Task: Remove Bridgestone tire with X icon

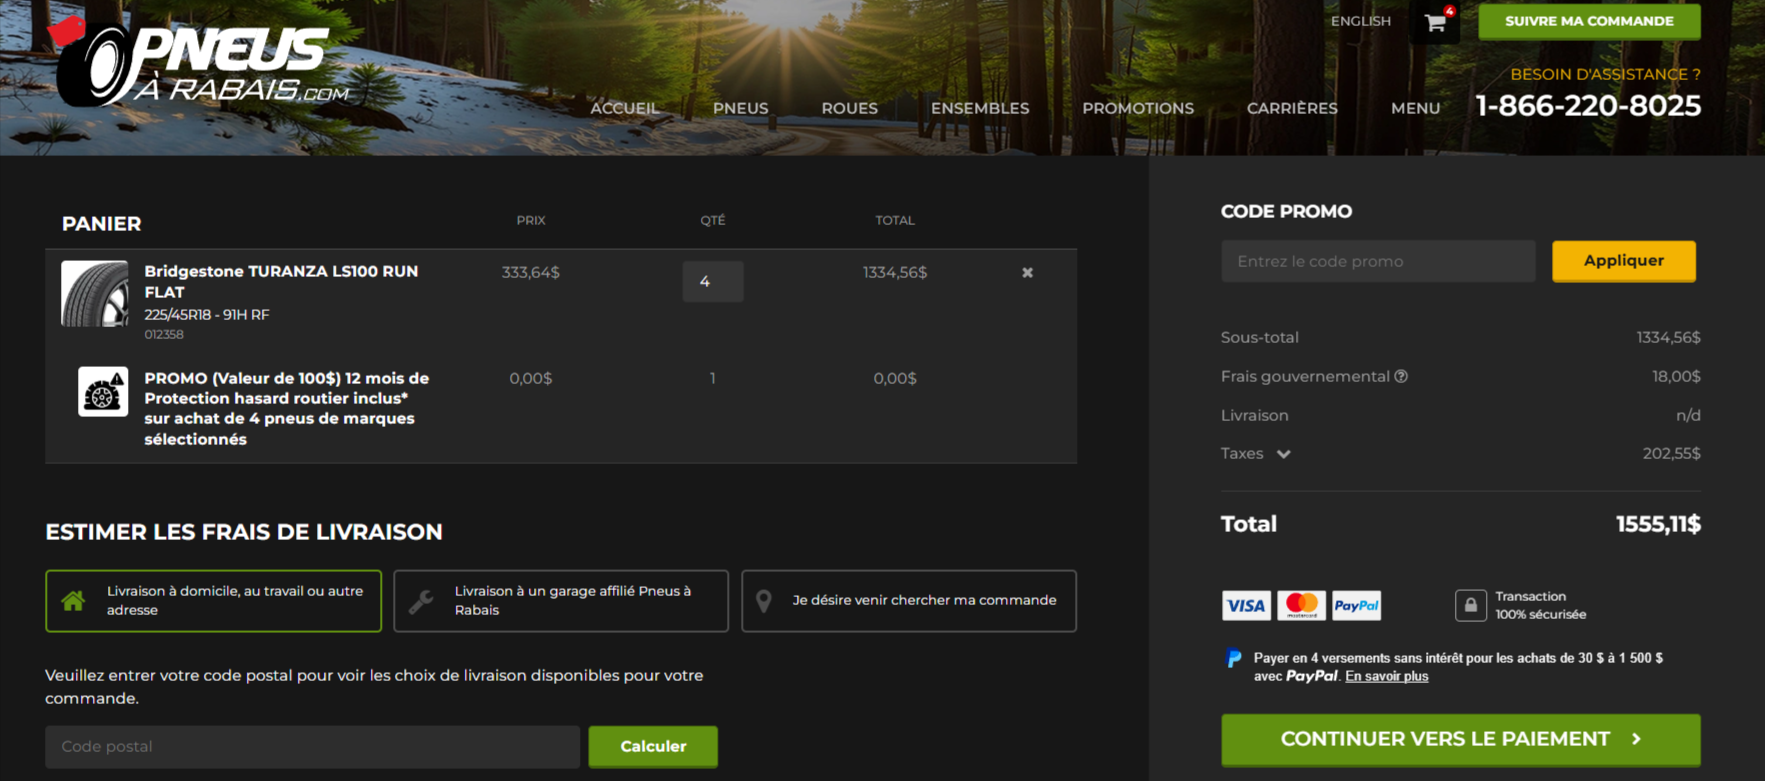Action: pos(1027,273)
